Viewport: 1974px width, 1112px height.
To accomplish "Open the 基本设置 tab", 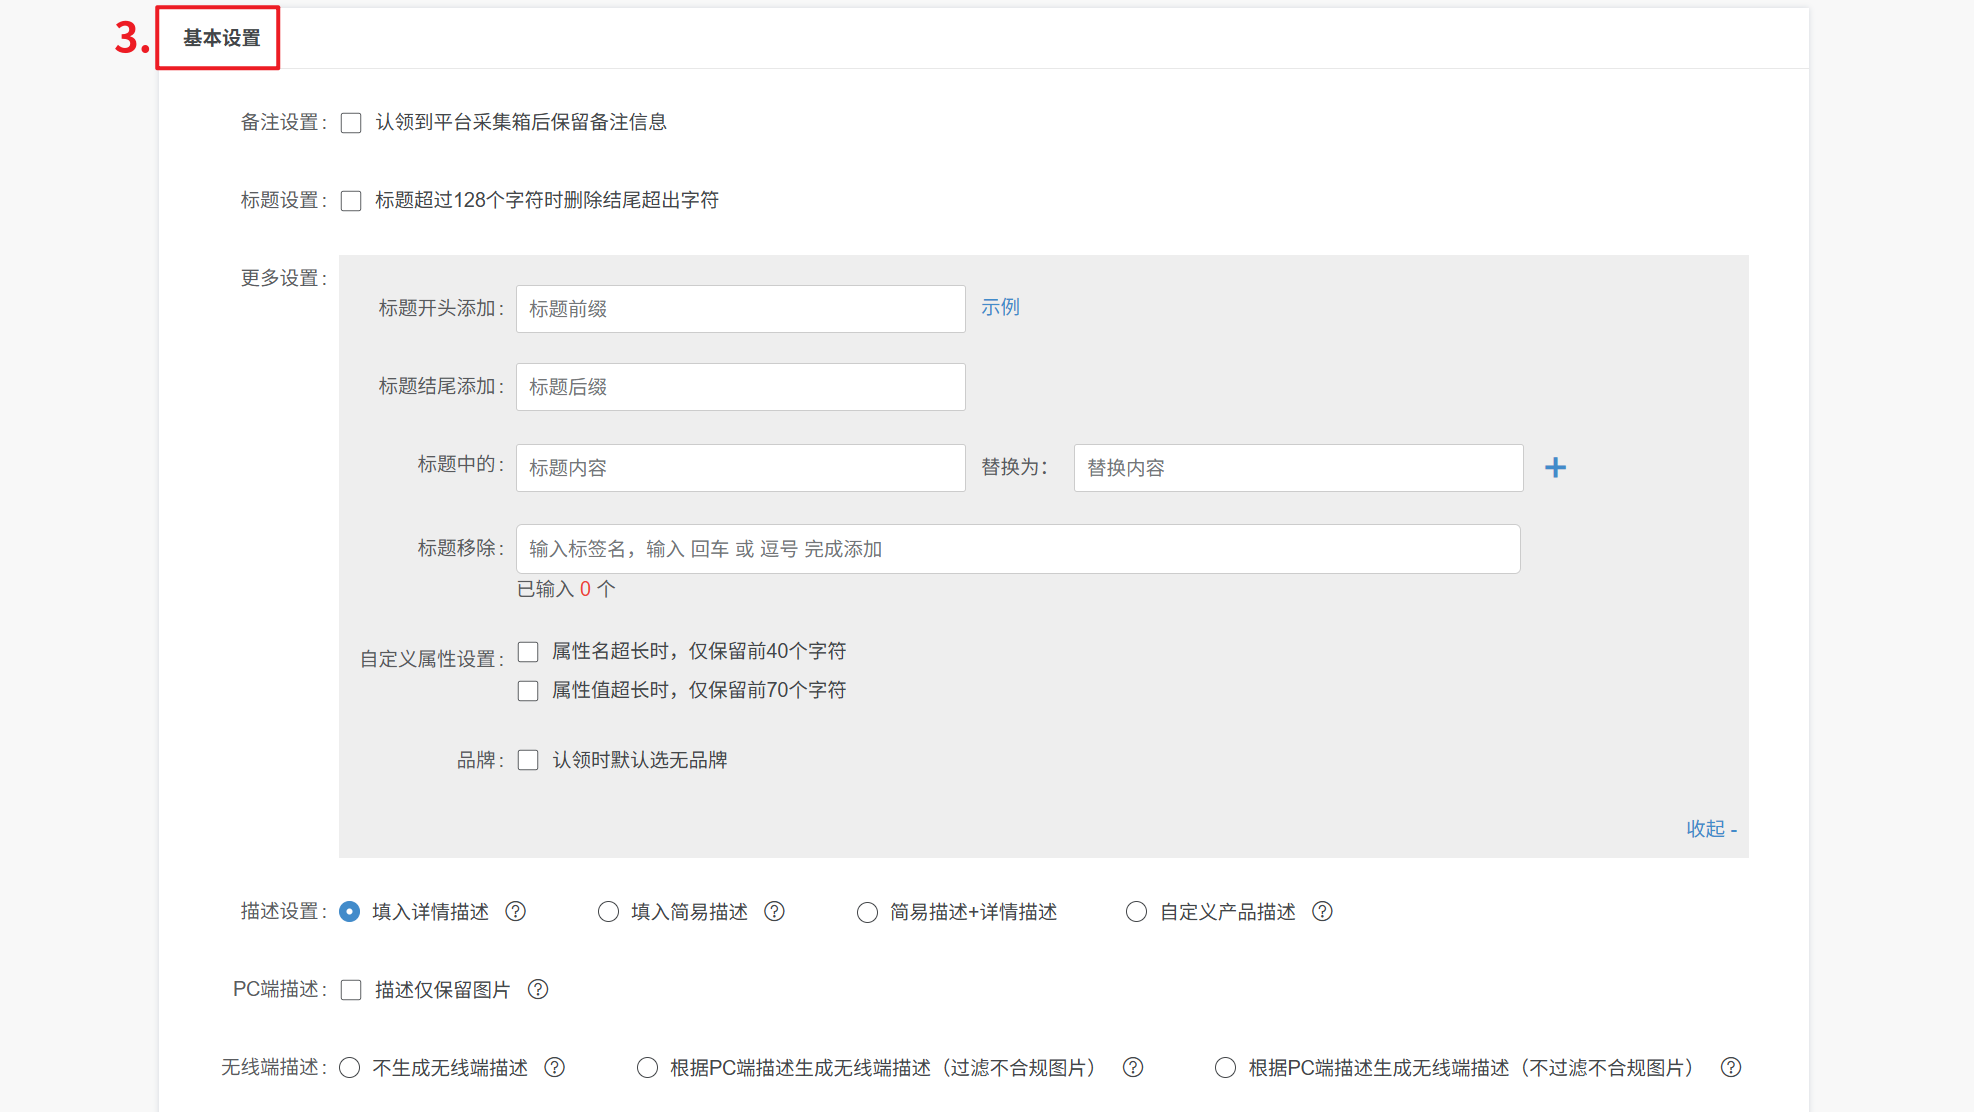I will click(x=221, y=38).
